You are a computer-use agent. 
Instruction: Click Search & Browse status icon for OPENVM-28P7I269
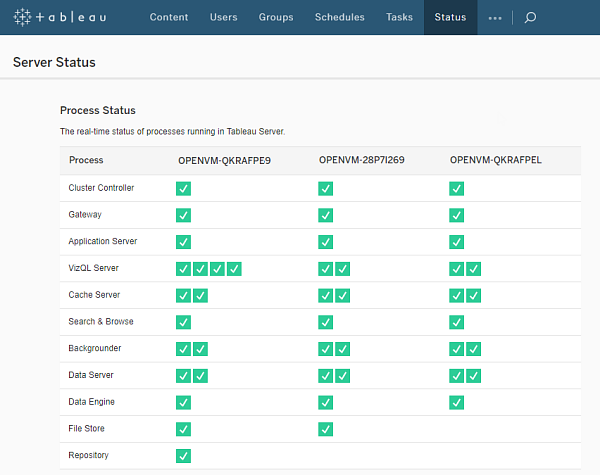pyautogui.click(x=325, y=322)
